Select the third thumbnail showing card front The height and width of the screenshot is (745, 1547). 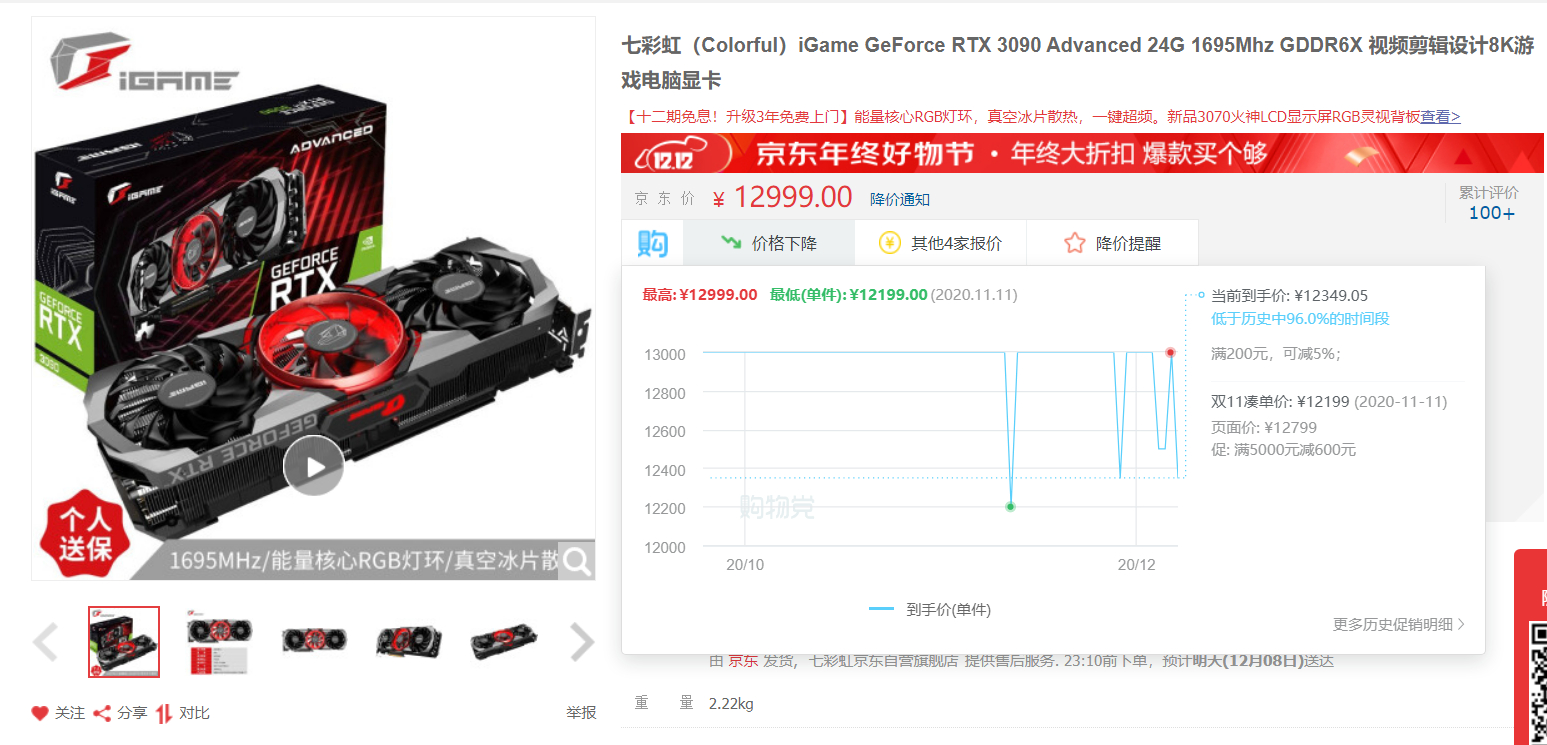(314, 642)
